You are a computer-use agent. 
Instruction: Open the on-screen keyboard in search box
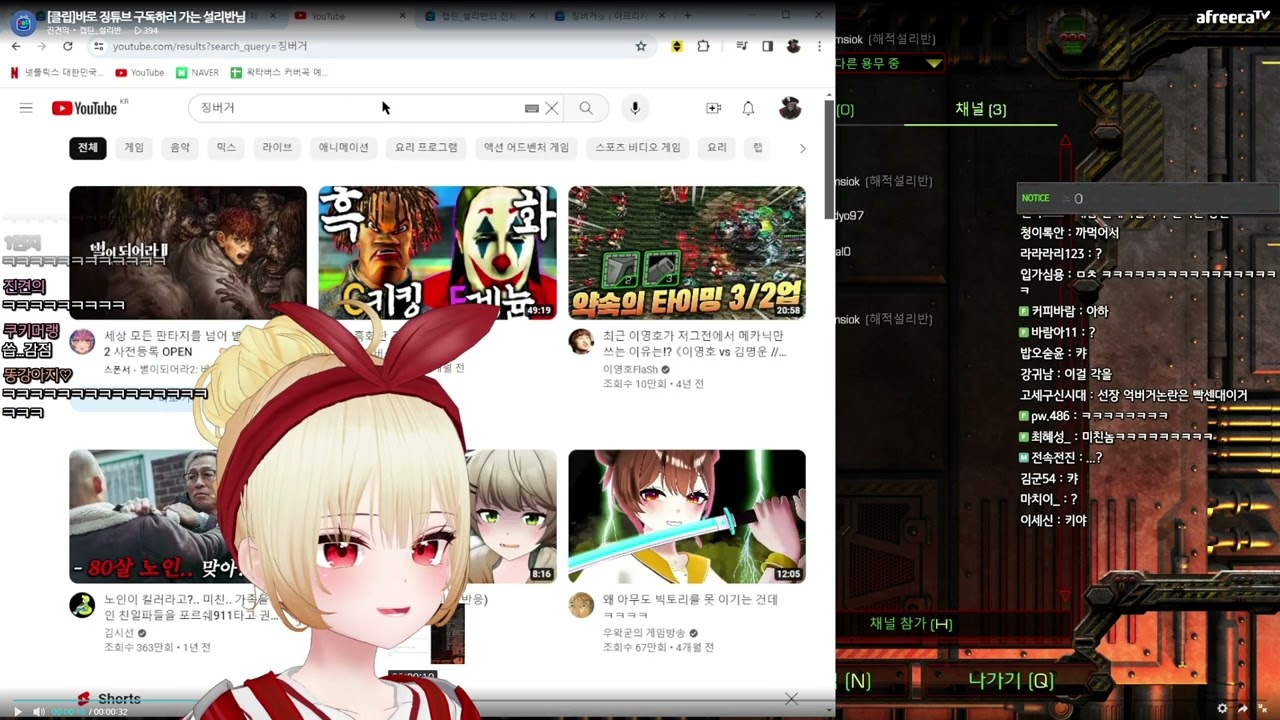click(x=532, y=108)
